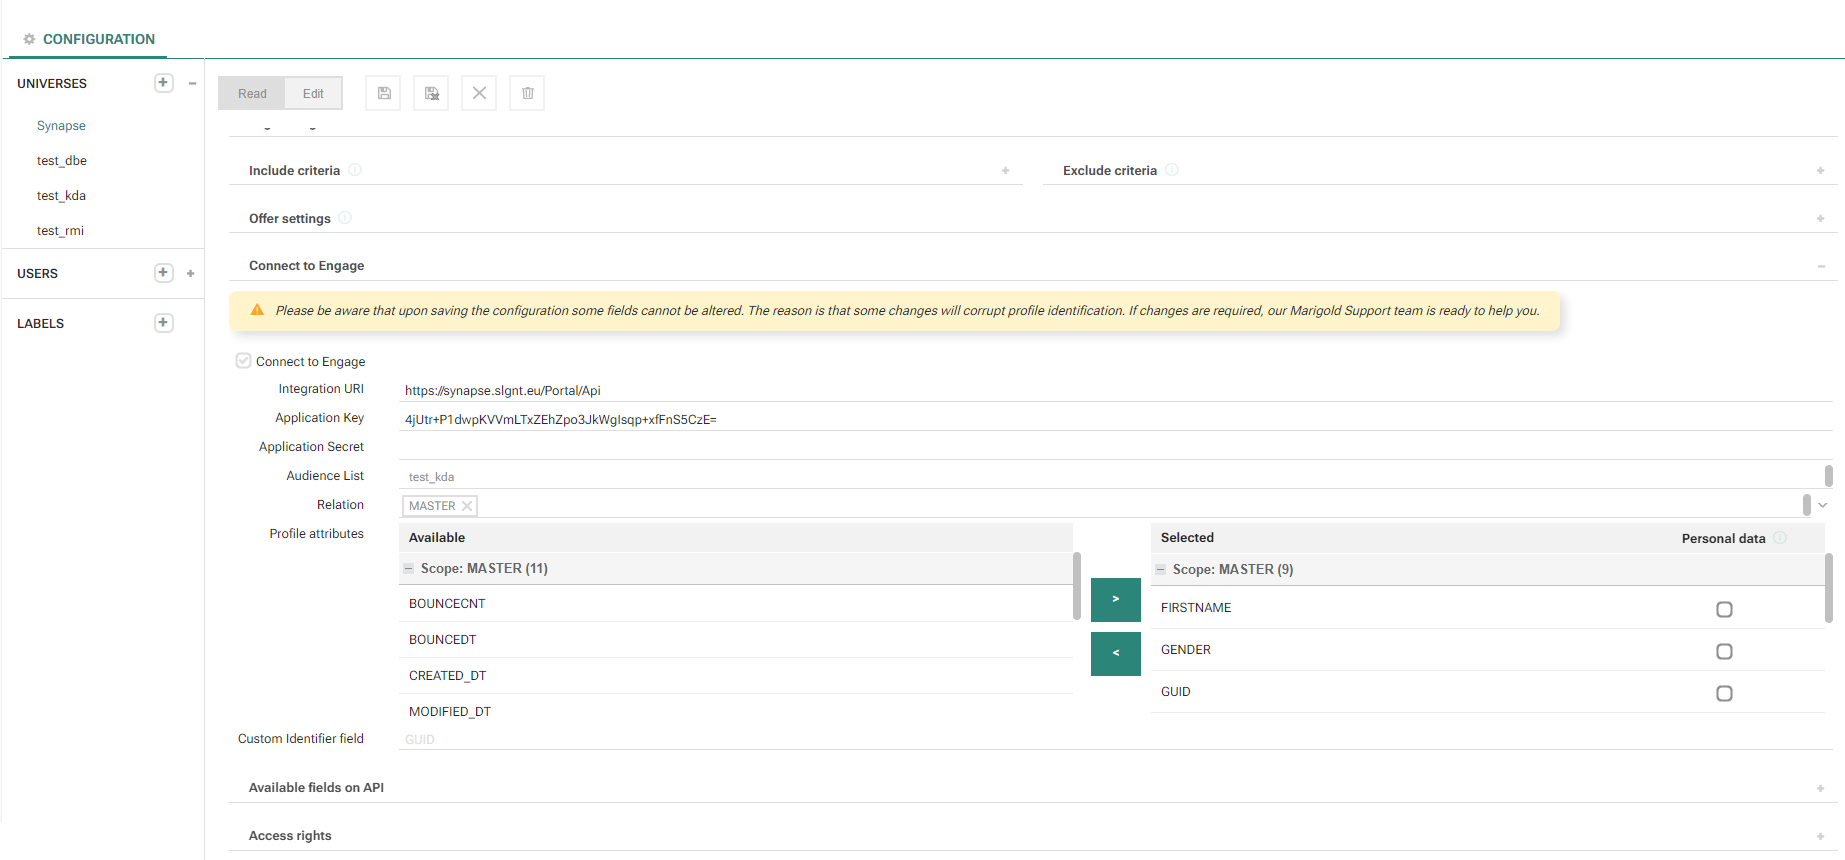Image resolution: width=1845 pixels, height=860 pixels.
Task: Move attribute to Selected with right arrow
Action: 1115,599
